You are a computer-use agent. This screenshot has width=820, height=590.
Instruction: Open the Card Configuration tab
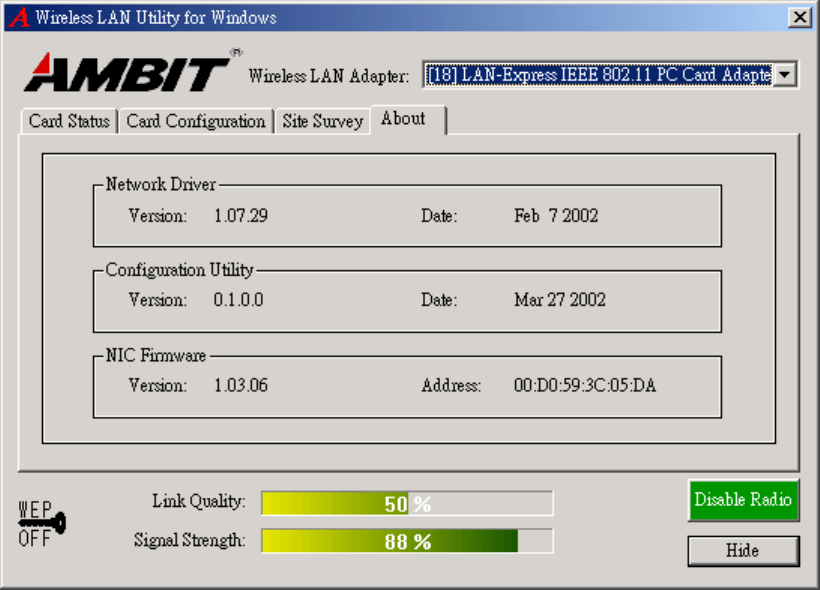pyautogui.click(x=196, y=121)
